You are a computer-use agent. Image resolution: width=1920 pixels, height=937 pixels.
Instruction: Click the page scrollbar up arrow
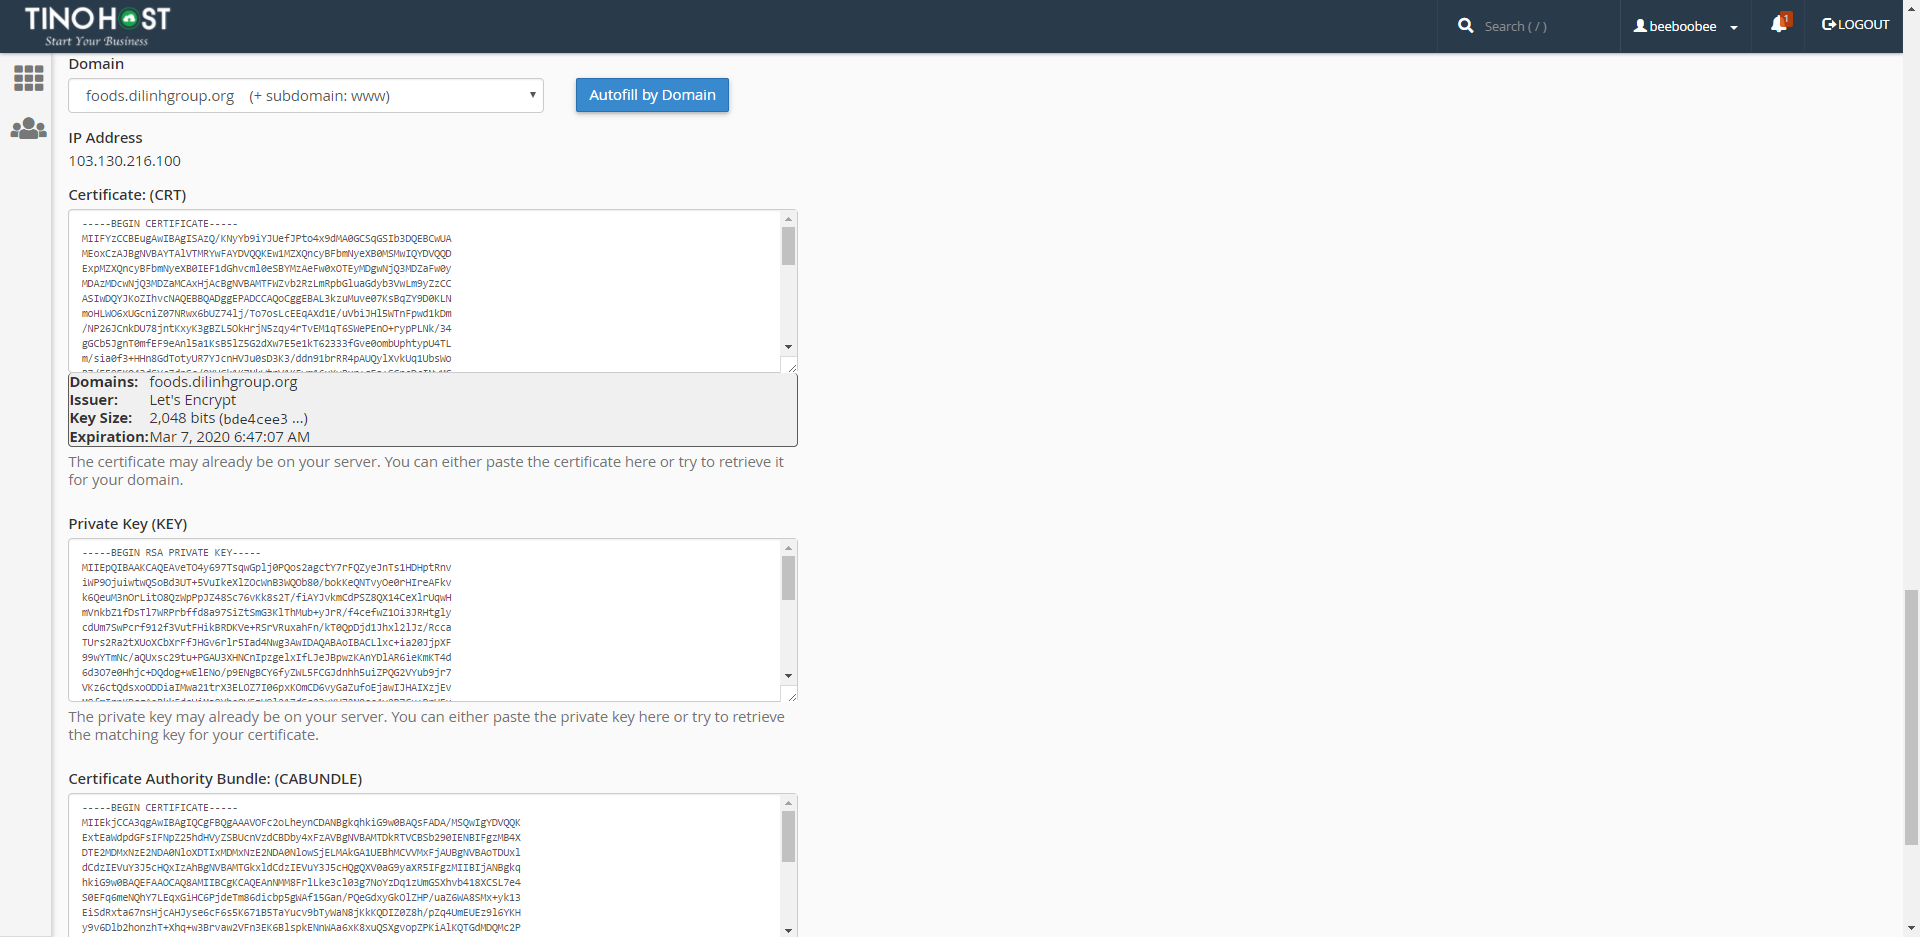tap(1911, 7)
